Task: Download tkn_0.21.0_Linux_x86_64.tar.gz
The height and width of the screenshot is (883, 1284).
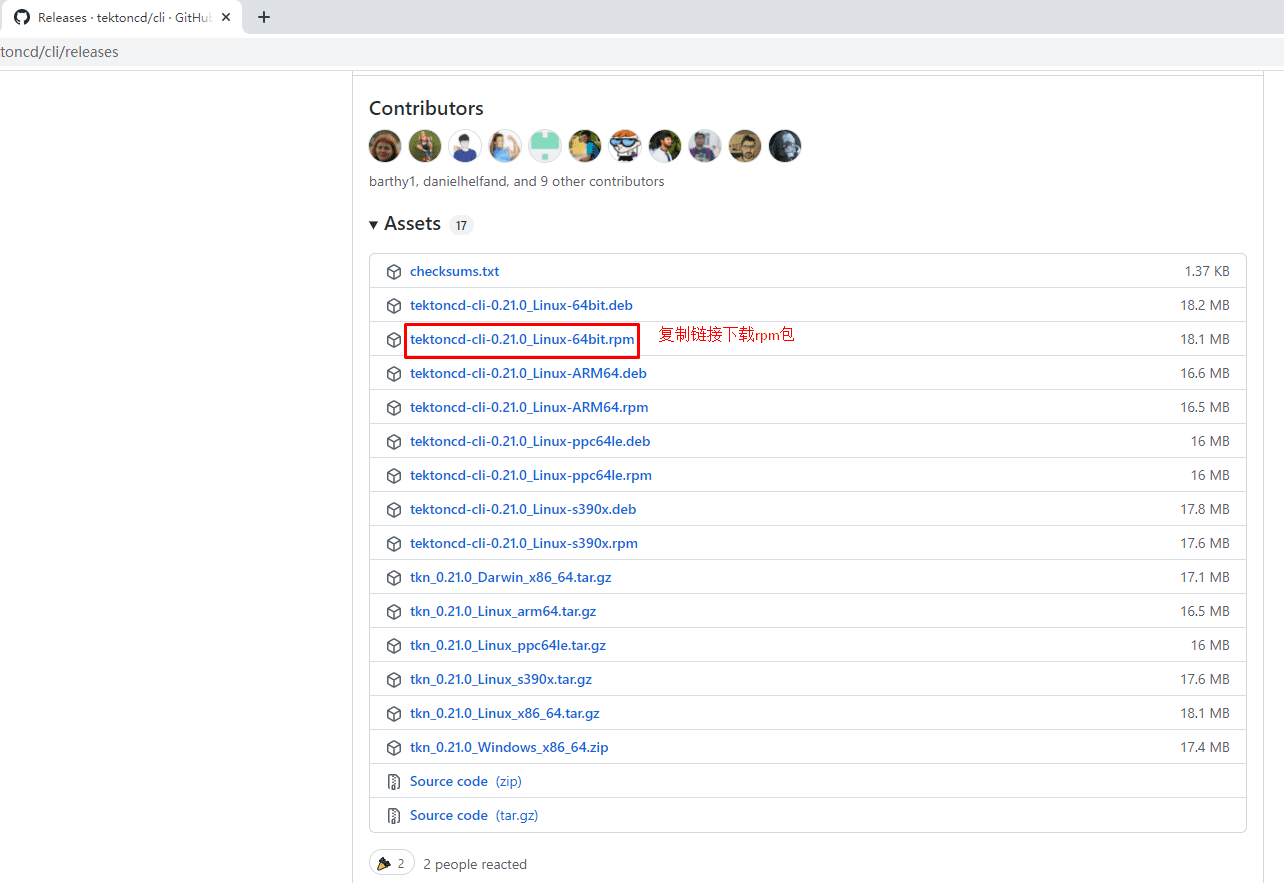Action: pos(505,713)
